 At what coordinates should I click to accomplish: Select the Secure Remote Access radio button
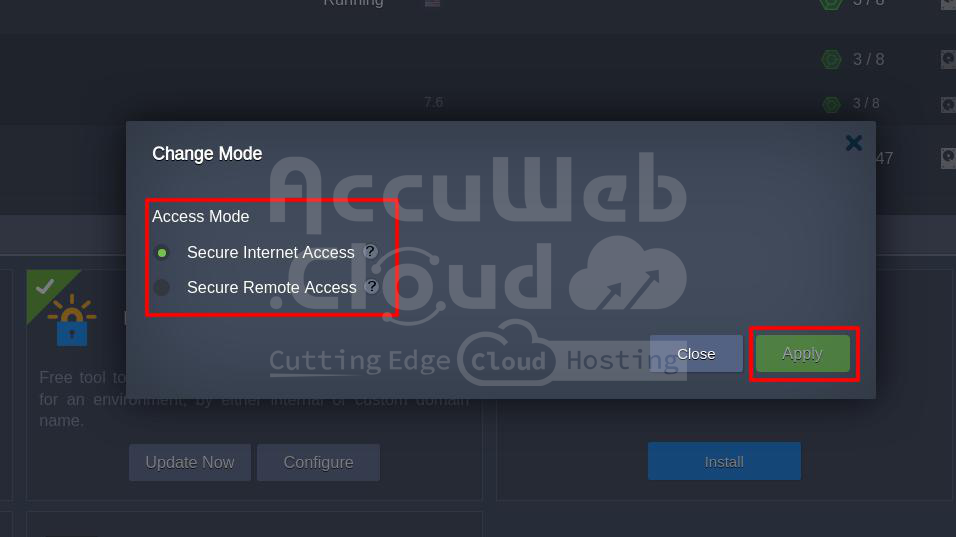tap(162, 287)
